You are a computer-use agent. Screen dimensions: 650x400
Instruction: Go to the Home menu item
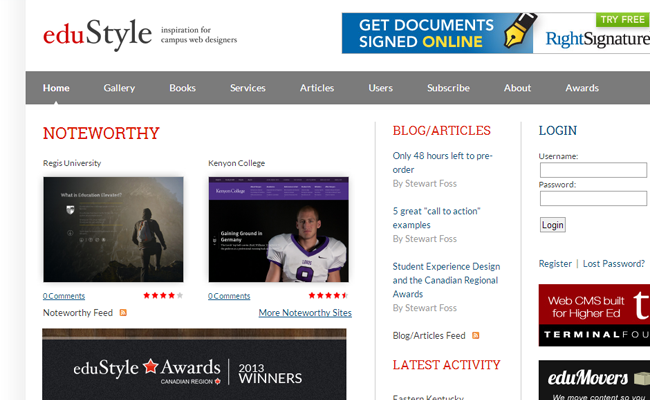click(56, 88)
